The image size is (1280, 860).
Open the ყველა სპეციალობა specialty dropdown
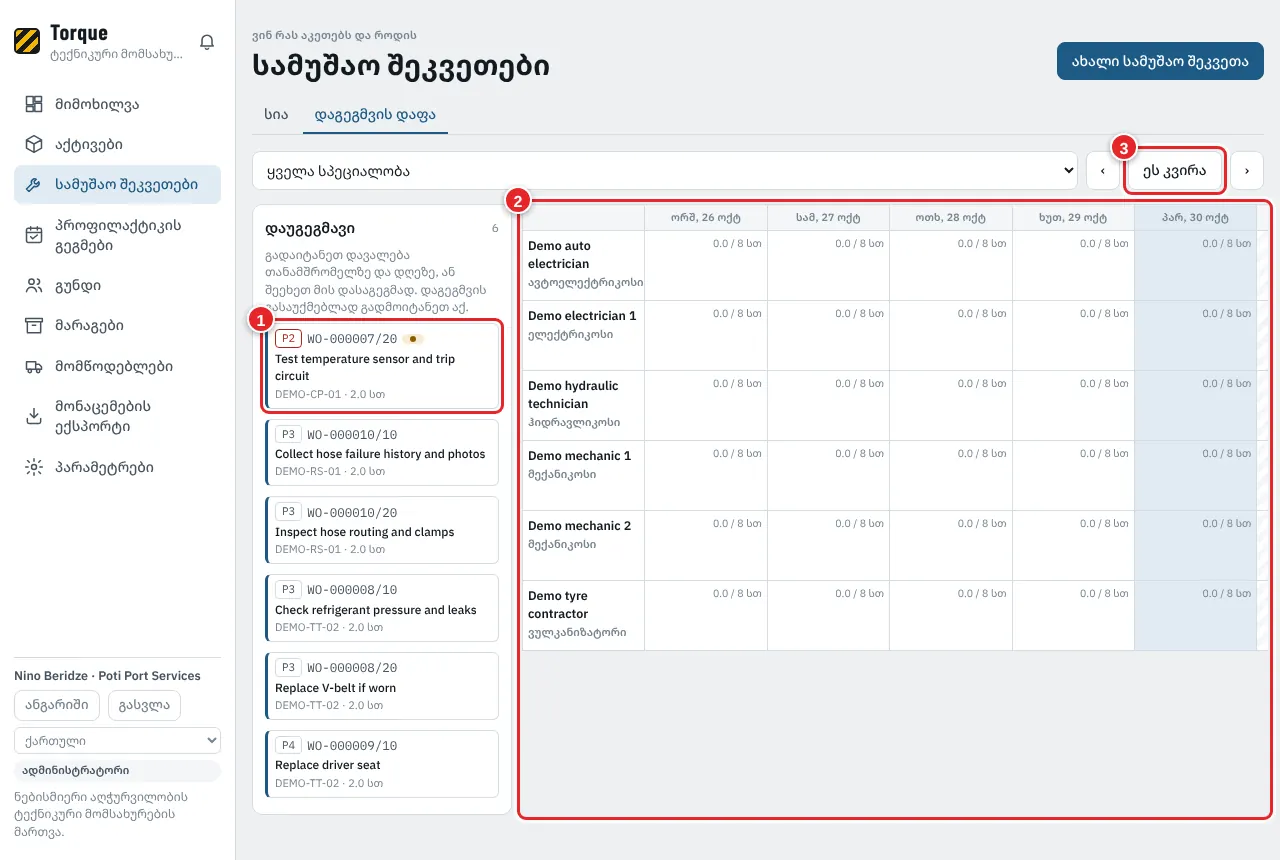(x=665, y=171)
